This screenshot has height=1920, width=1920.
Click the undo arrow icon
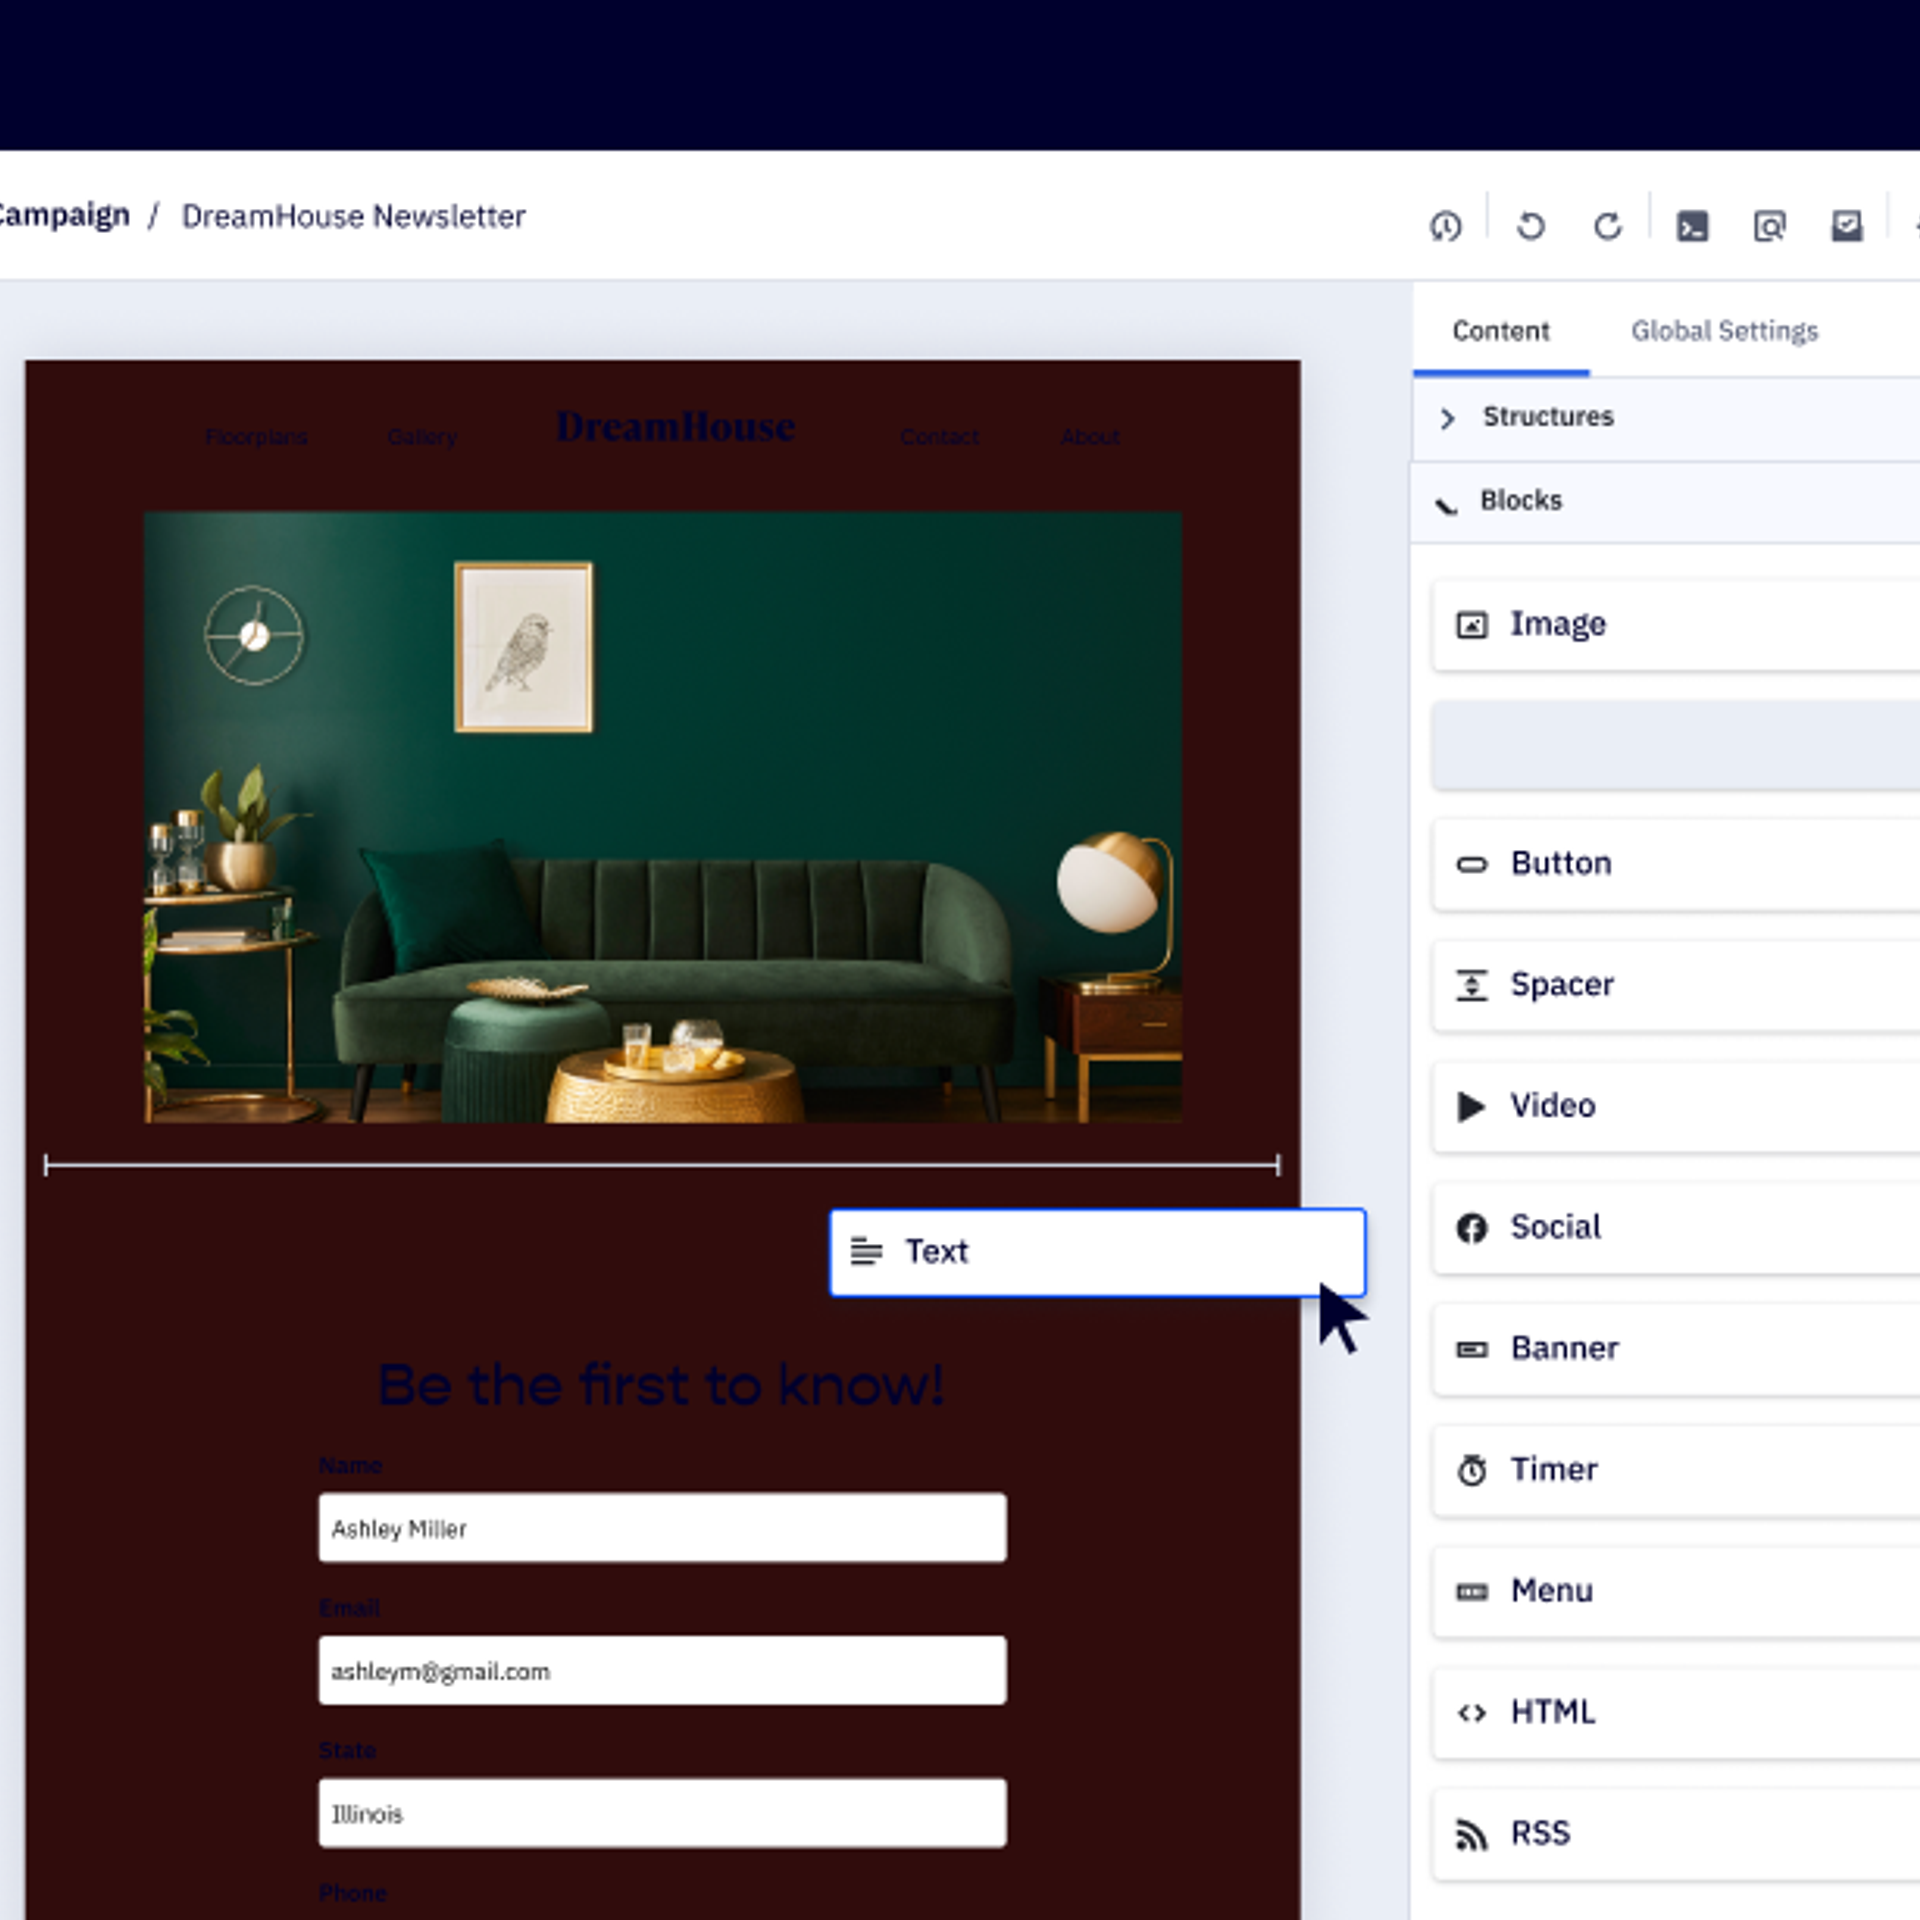coord(1530,226)
